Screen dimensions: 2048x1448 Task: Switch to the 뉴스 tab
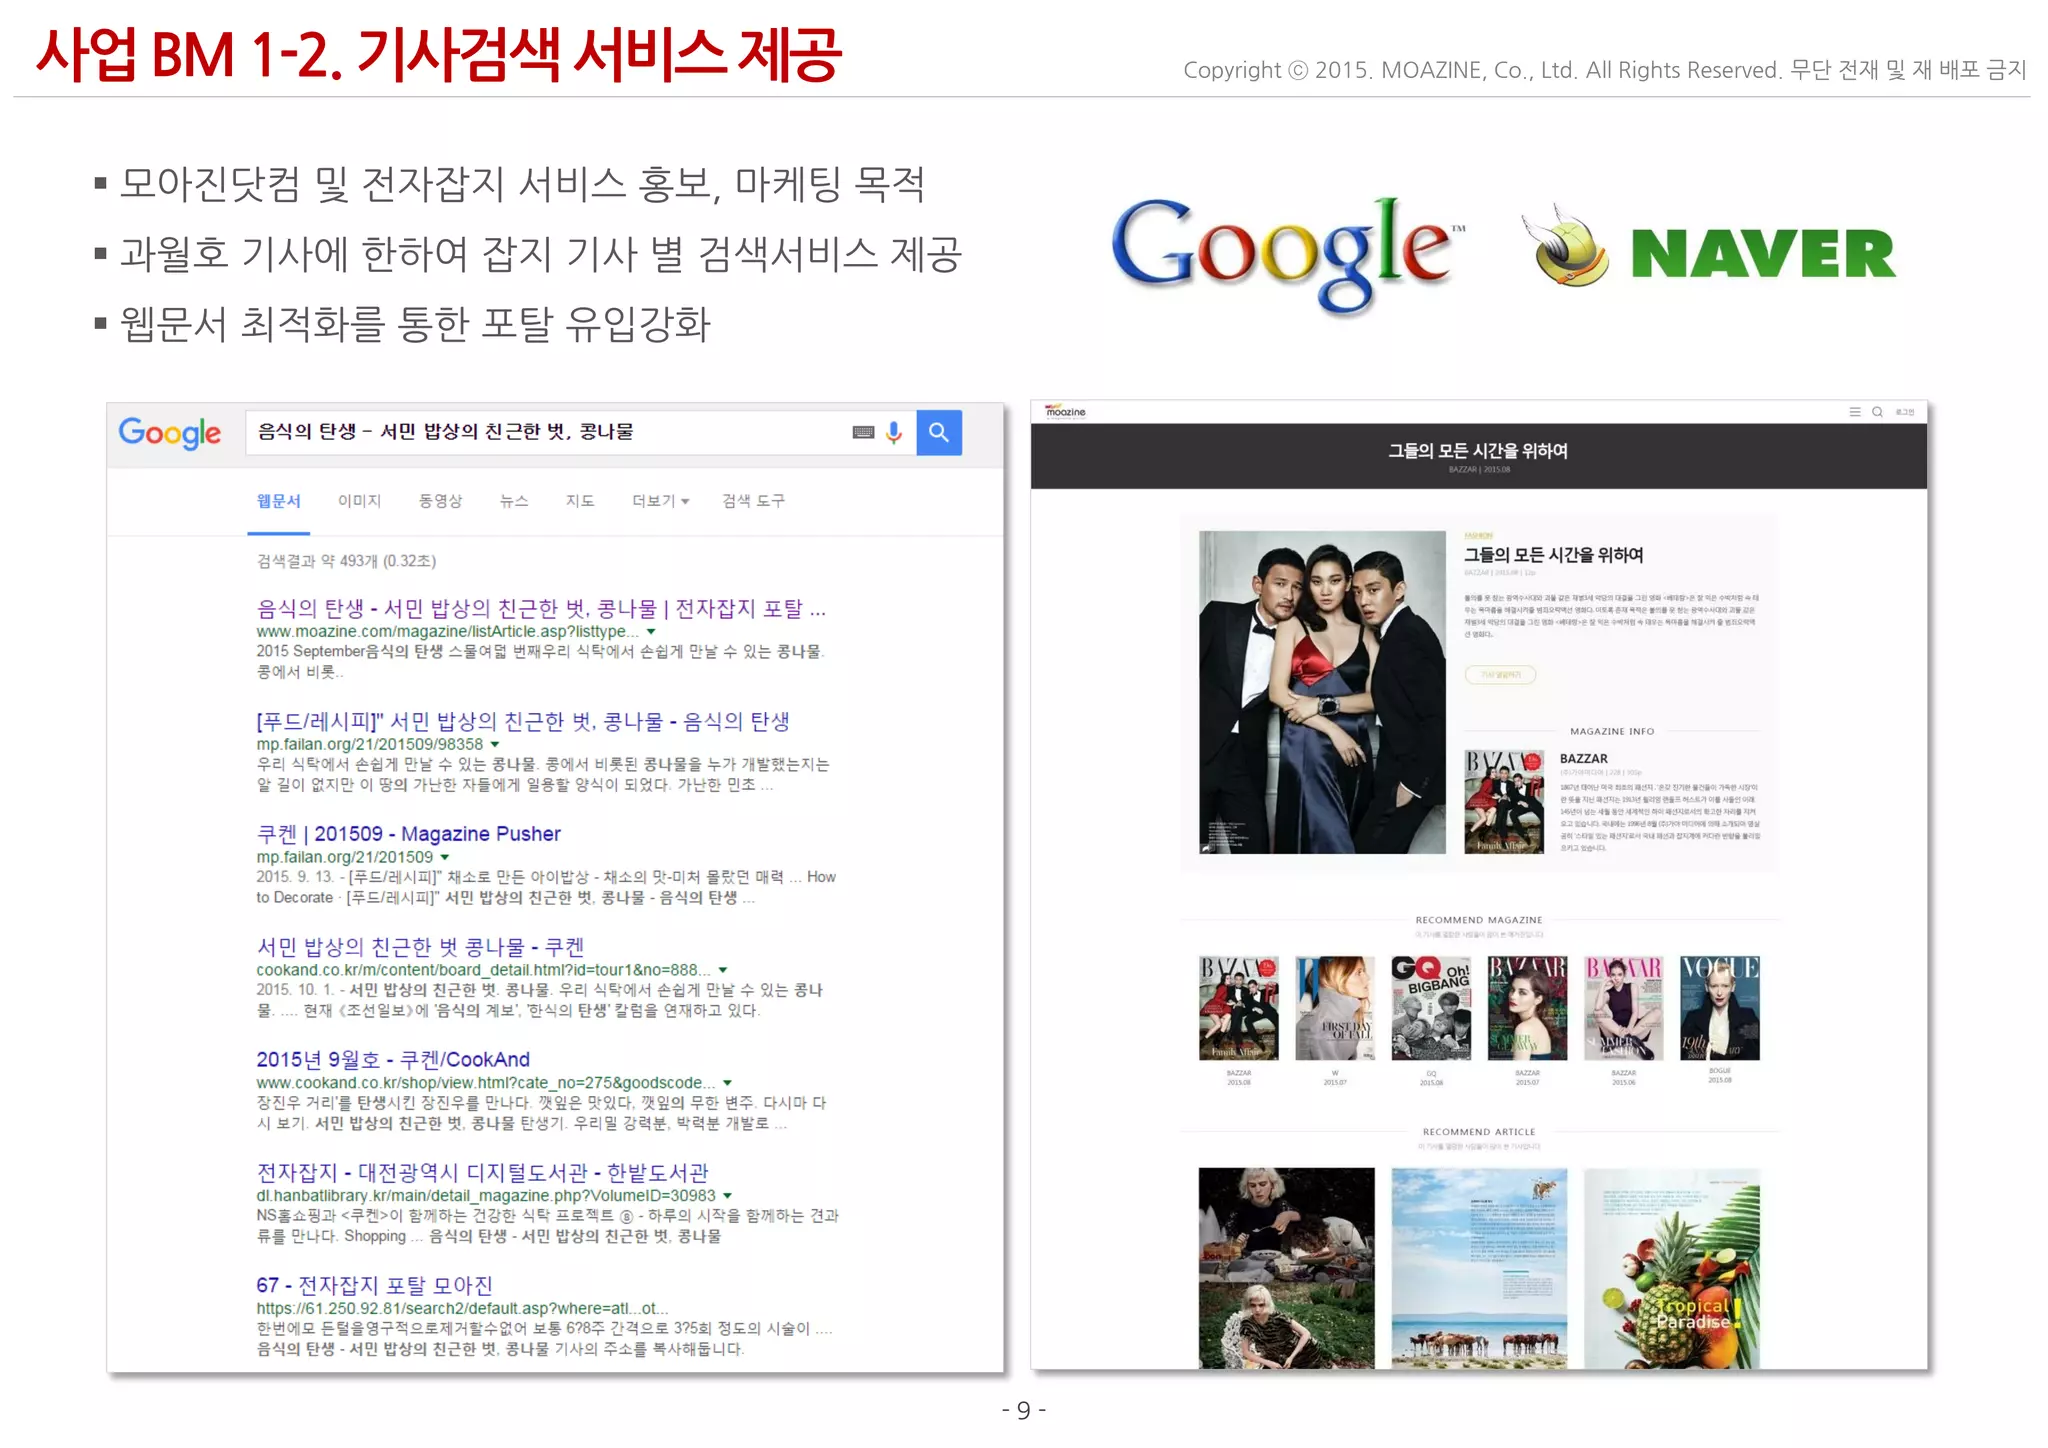(x=514, y=501)
